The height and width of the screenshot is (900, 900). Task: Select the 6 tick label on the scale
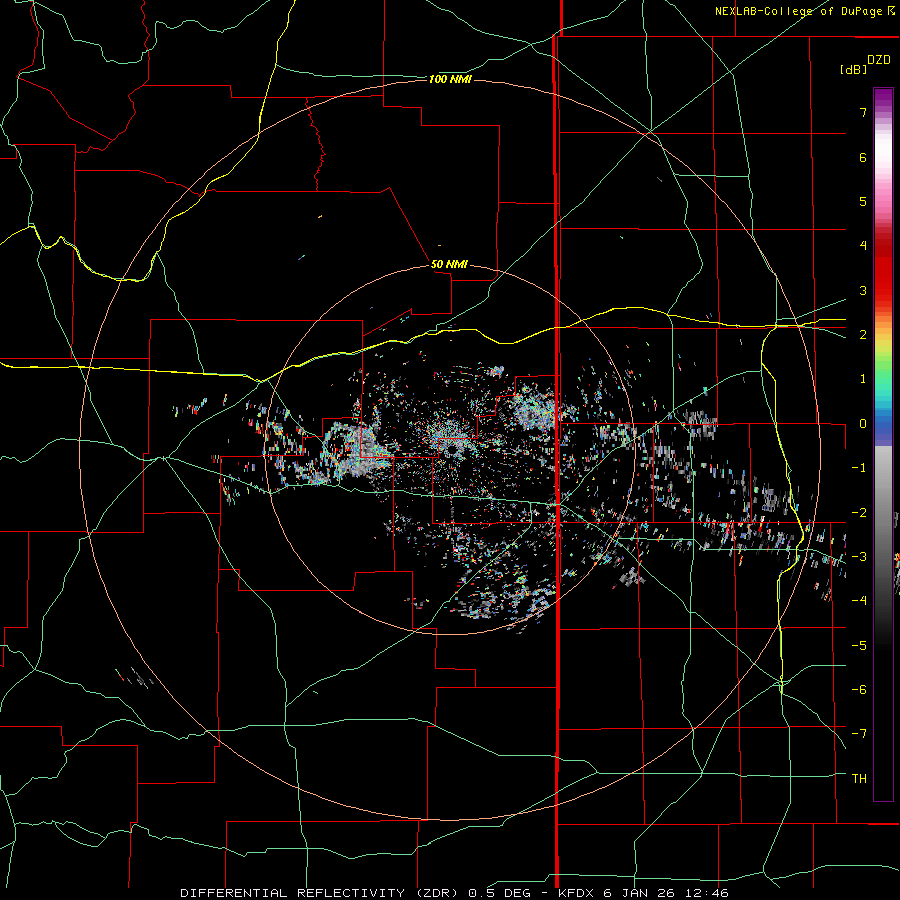[863, 157]
